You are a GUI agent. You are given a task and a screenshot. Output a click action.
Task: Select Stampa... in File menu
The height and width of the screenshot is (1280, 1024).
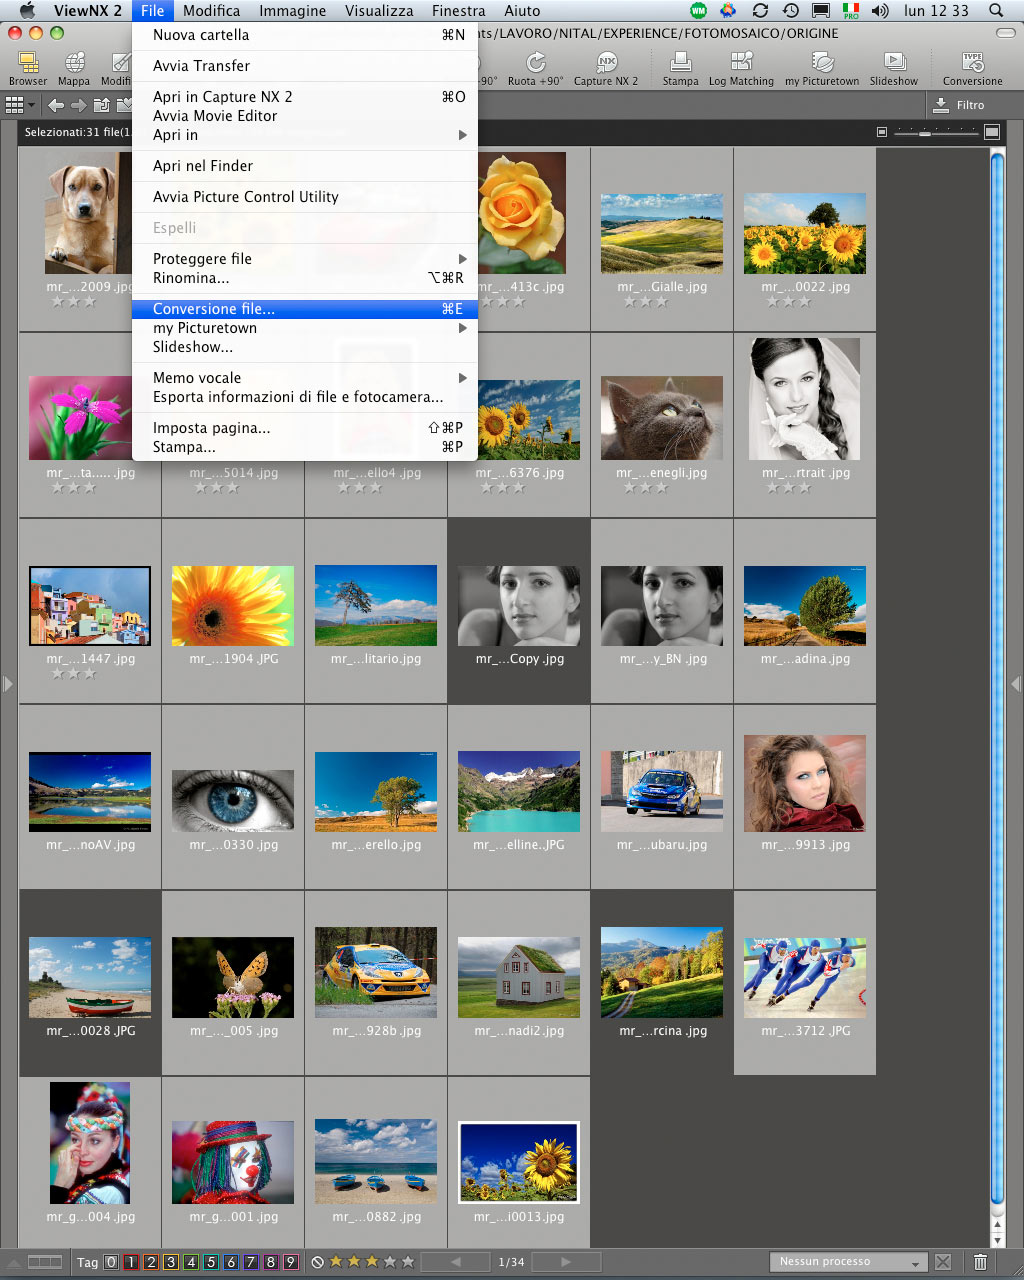(x=305, y=447)
